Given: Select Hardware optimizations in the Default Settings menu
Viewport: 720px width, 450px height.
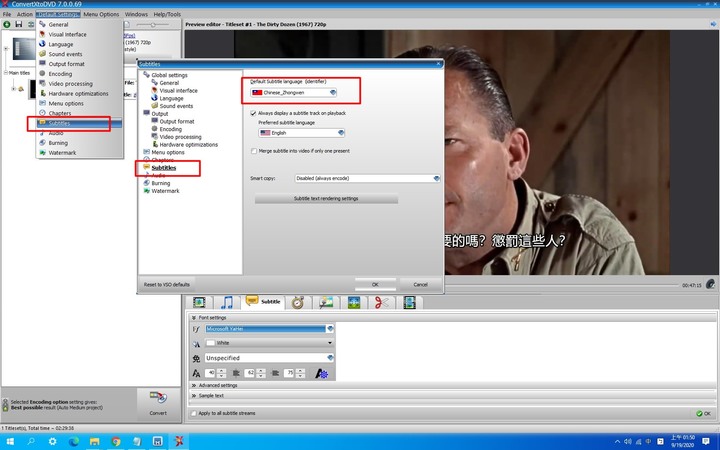Looking at the screenshot, I should 78,94.
